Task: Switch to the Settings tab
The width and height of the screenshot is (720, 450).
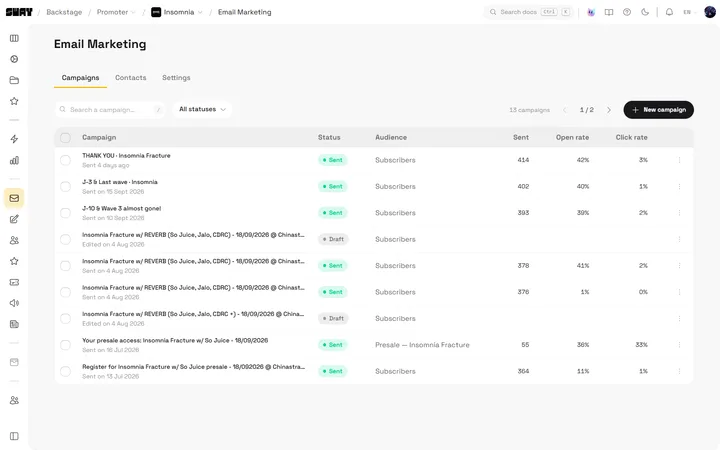Action: [x=176, y=78]
